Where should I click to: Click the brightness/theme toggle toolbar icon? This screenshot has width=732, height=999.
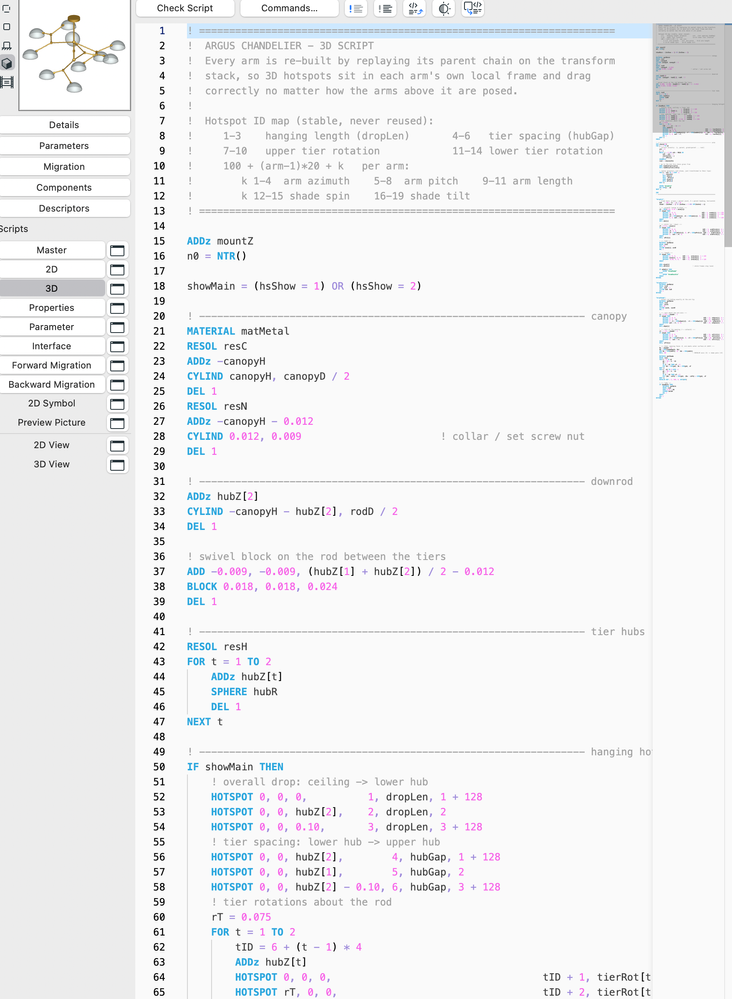coord(443,8)
